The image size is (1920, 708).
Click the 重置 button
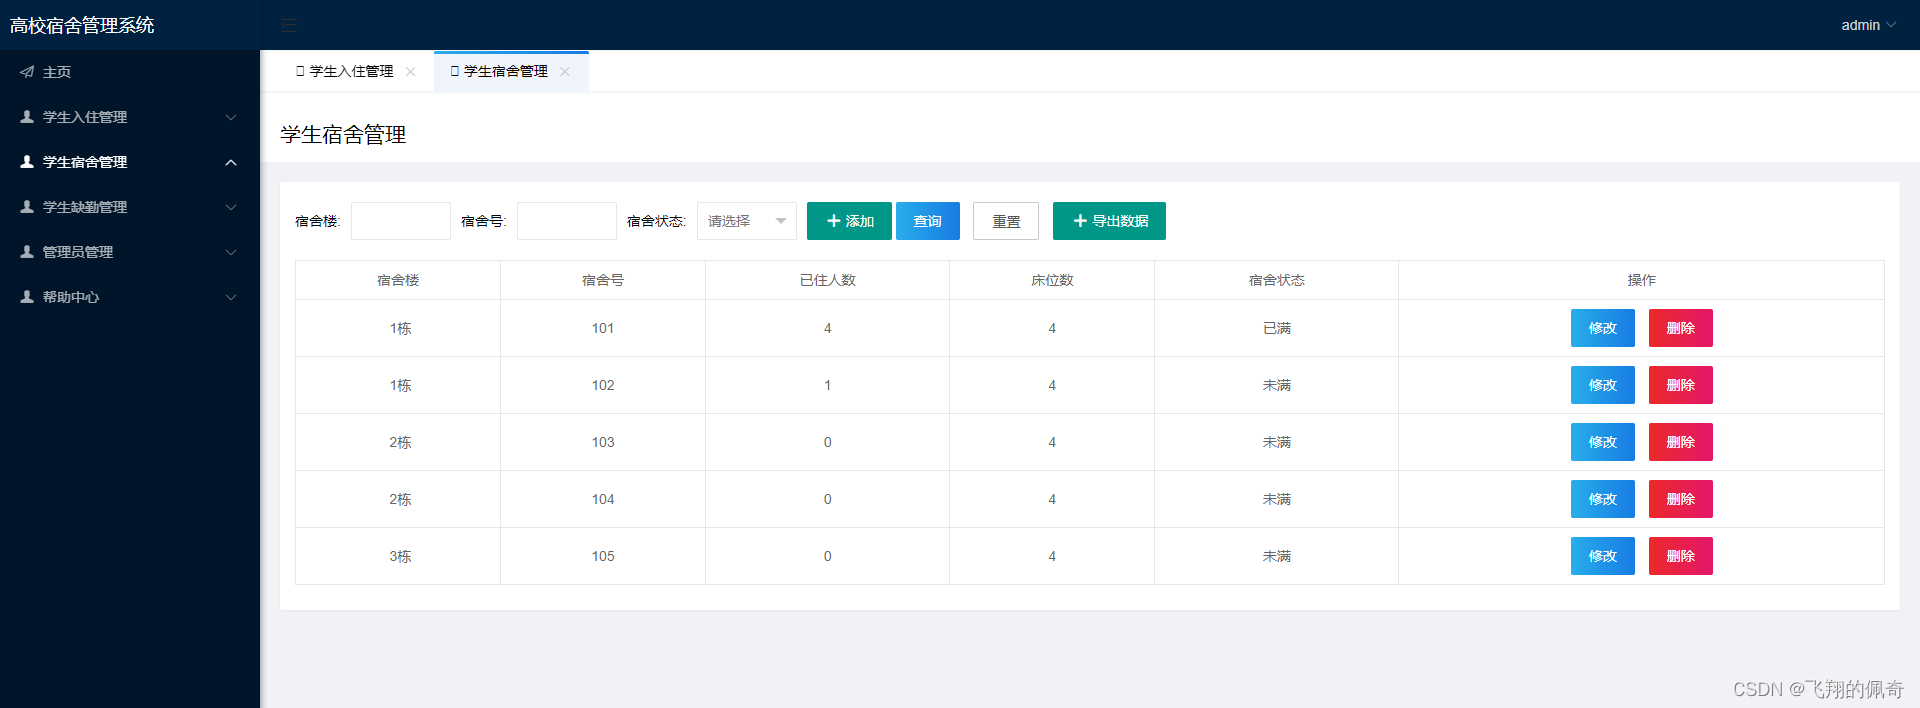pyautogui.click(x=1006, y=221)
